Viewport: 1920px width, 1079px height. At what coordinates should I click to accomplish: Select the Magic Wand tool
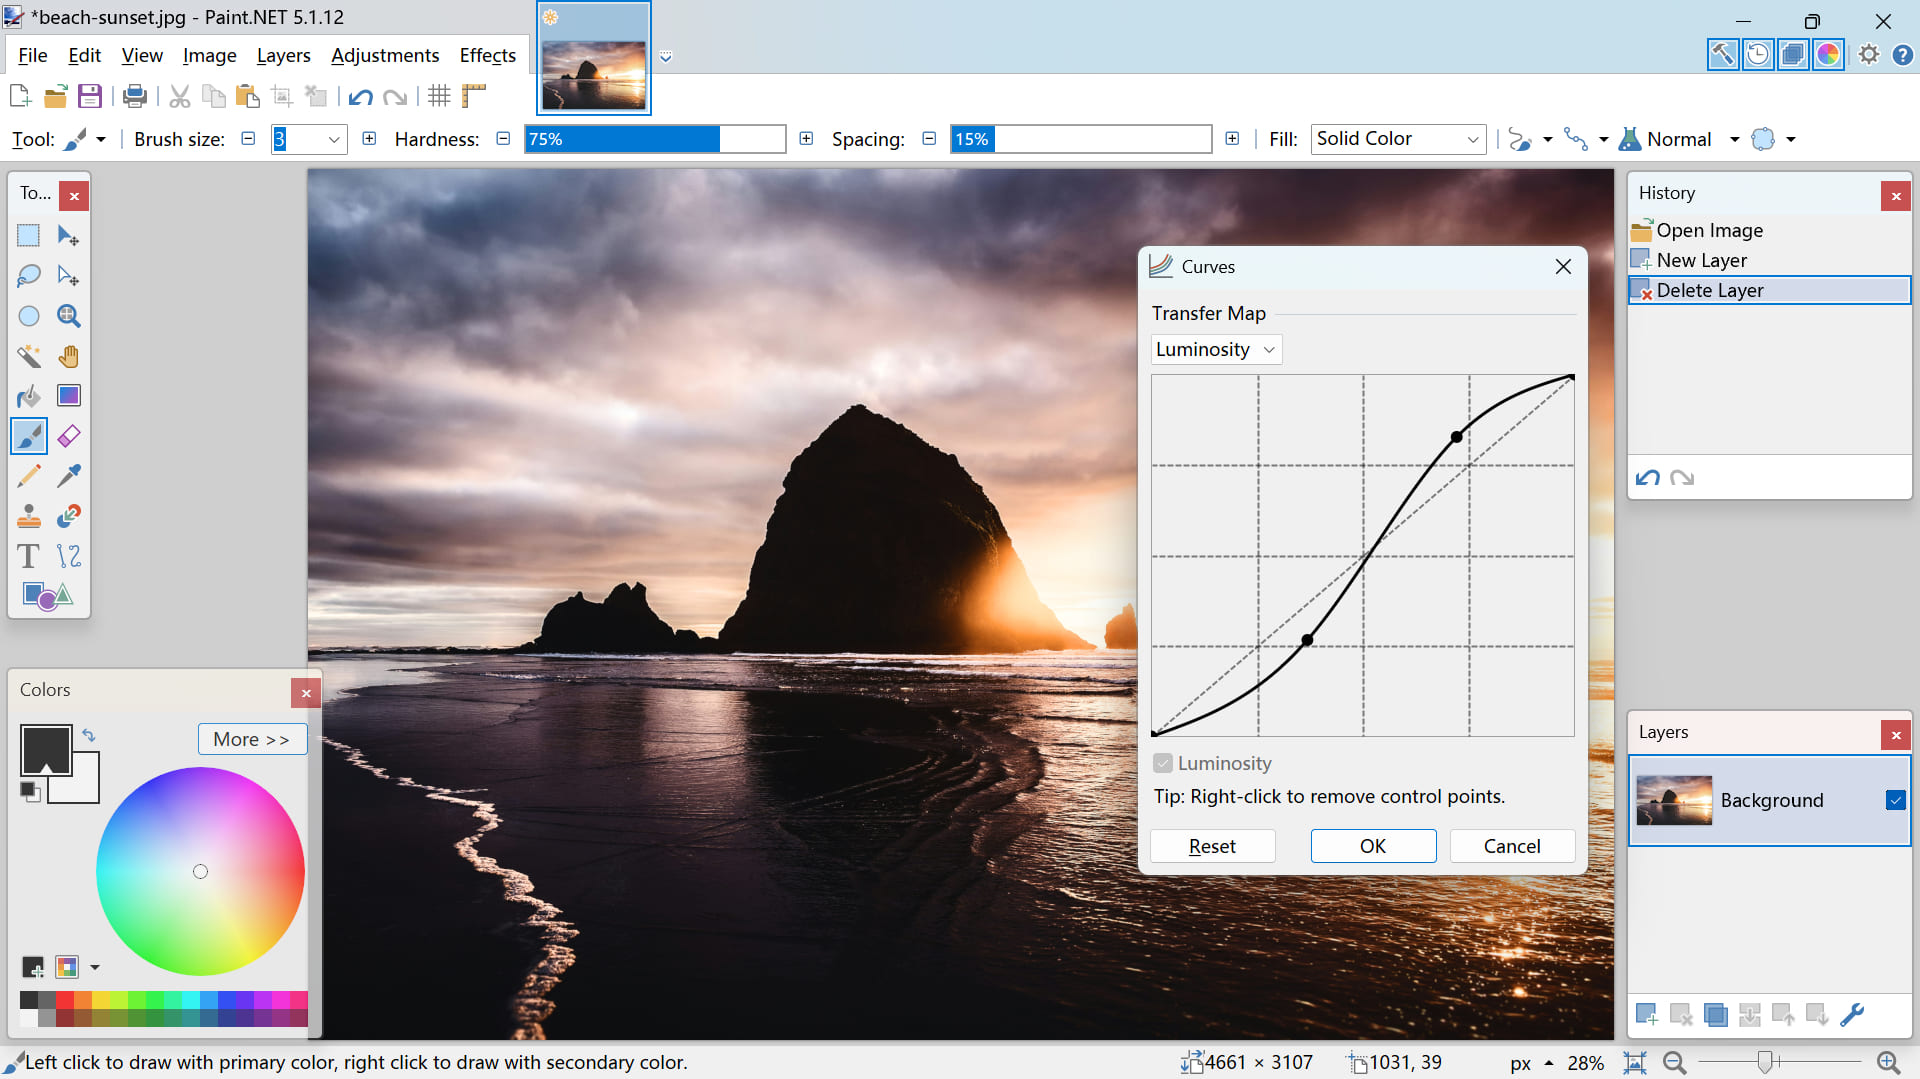coord(28,356)
